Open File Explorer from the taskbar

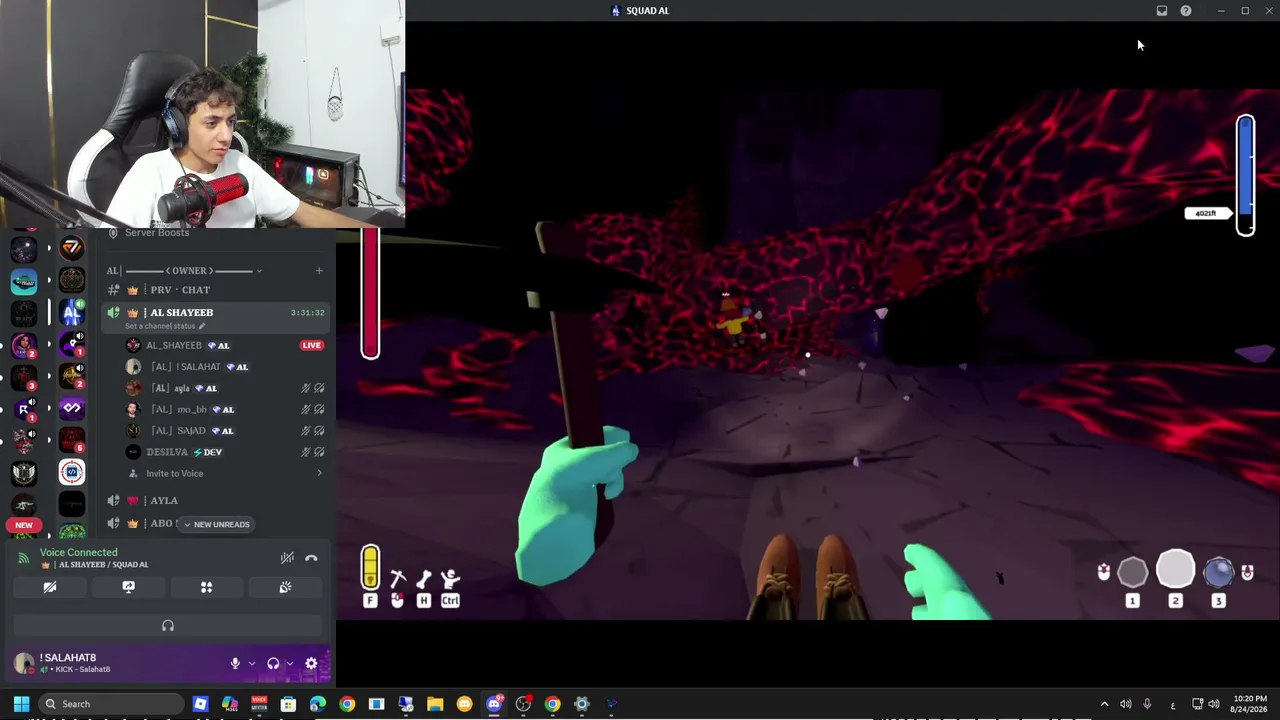click(x=435, y=704)
